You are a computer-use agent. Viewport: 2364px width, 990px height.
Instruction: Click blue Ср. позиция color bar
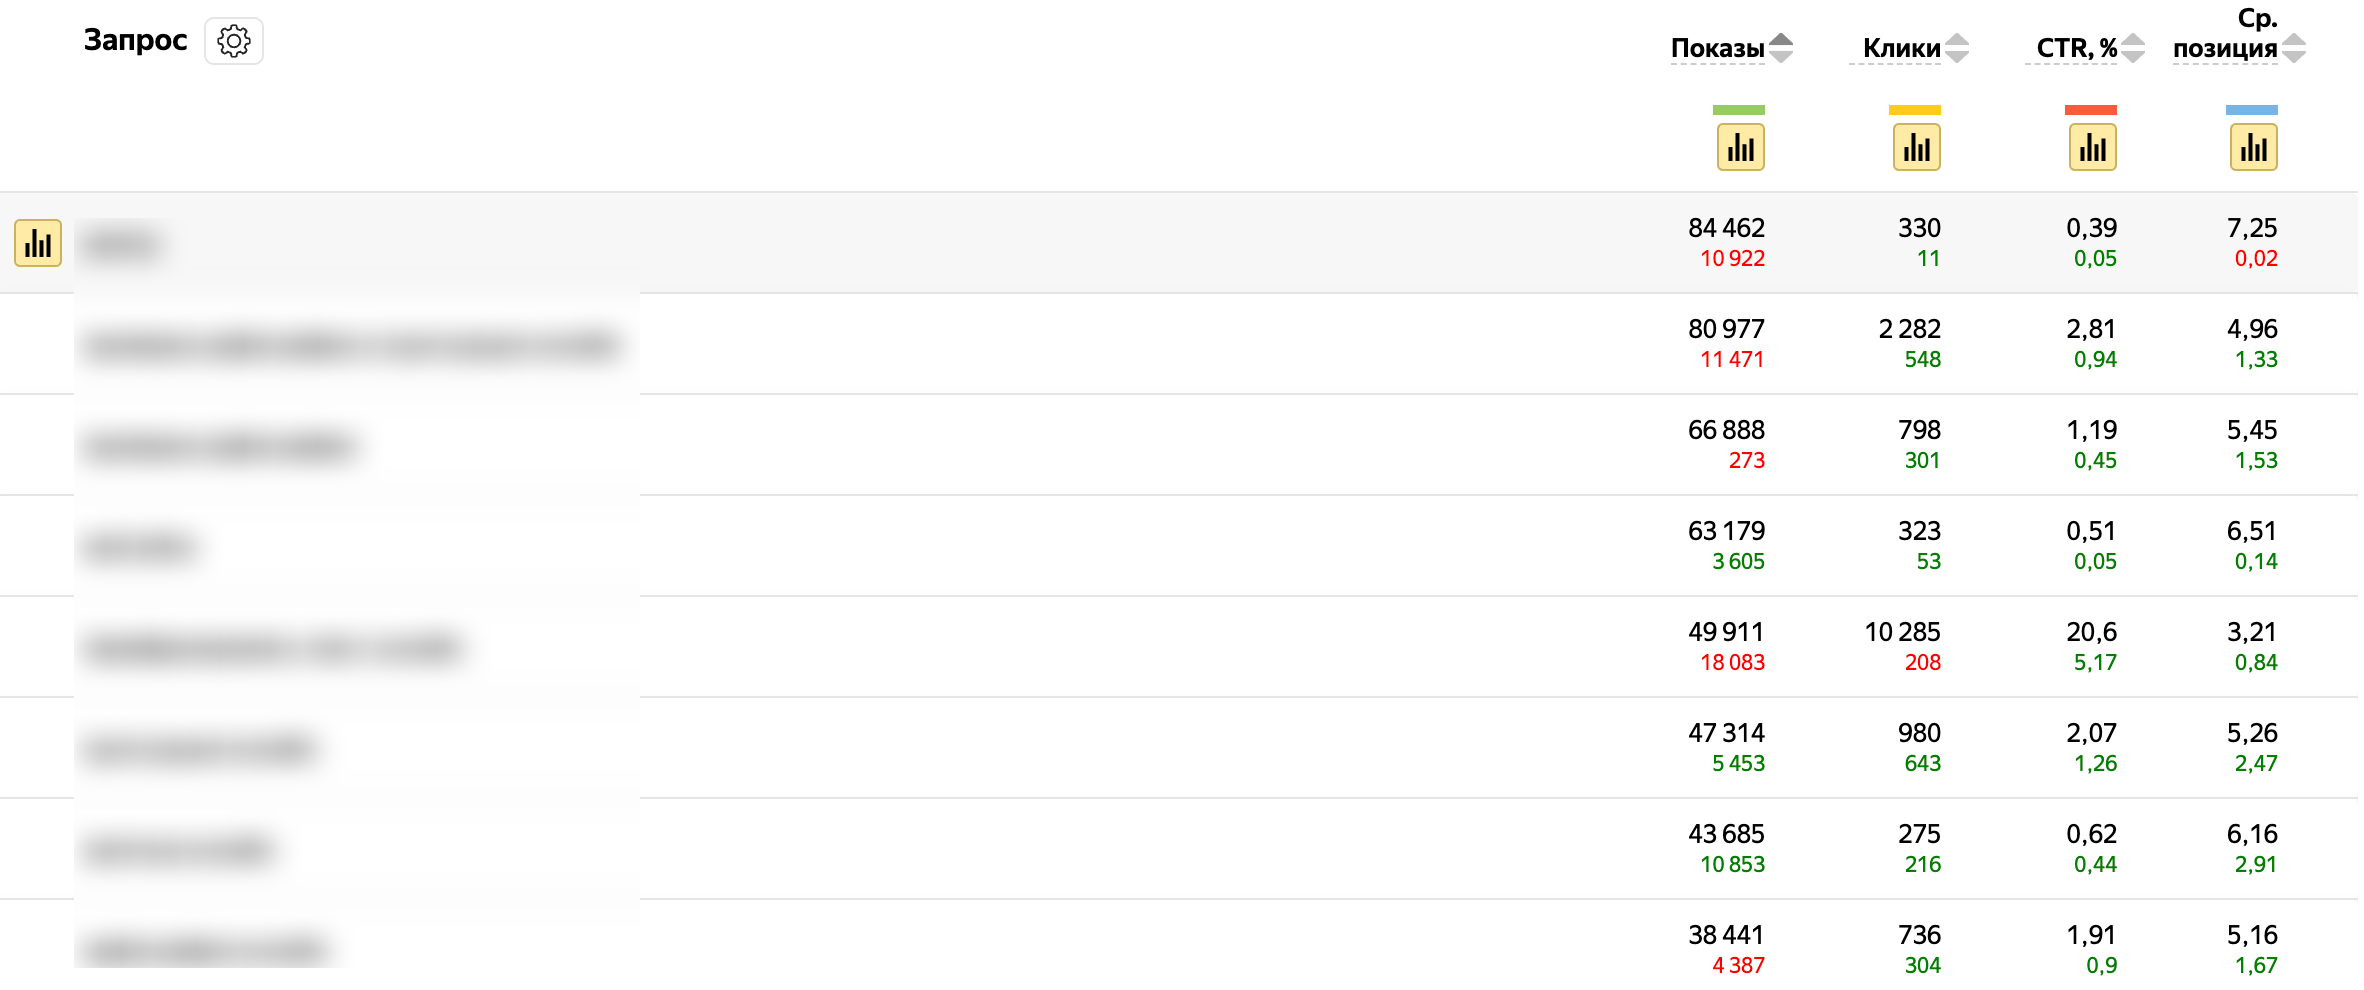pos(2251,110)
